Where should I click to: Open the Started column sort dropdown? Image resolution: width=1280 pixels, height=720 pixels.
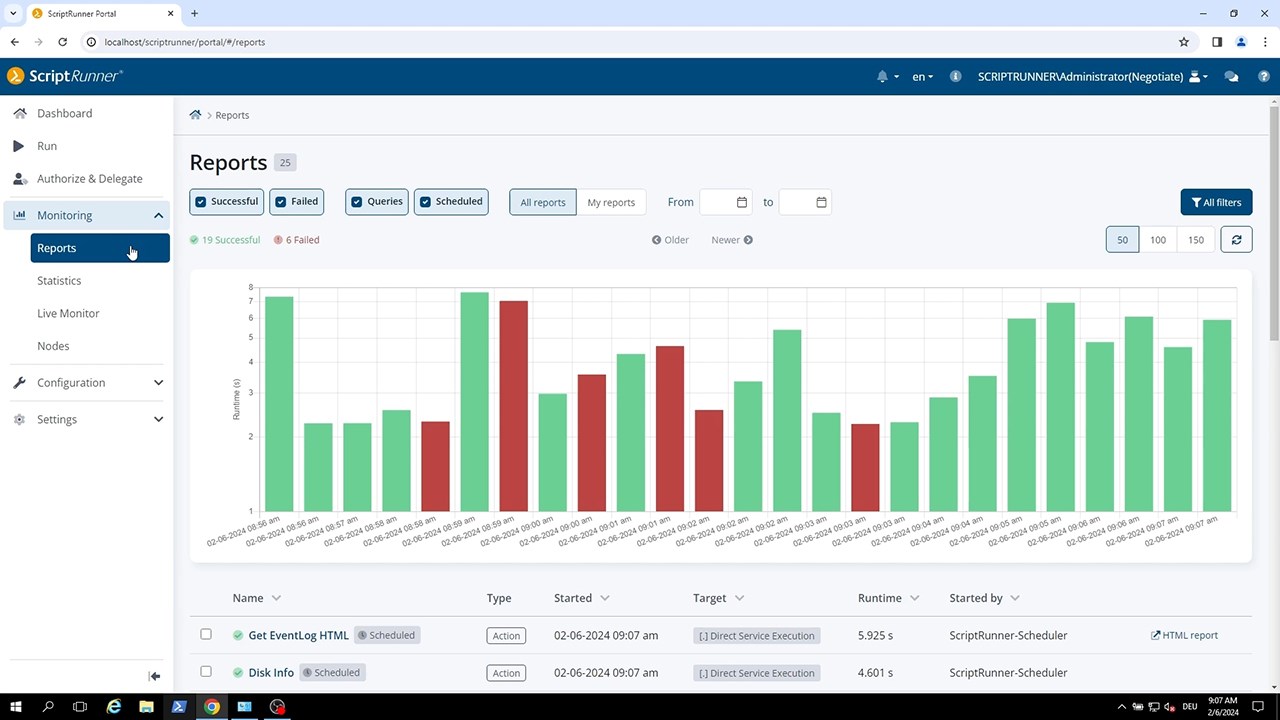click(x=605, y=598)
